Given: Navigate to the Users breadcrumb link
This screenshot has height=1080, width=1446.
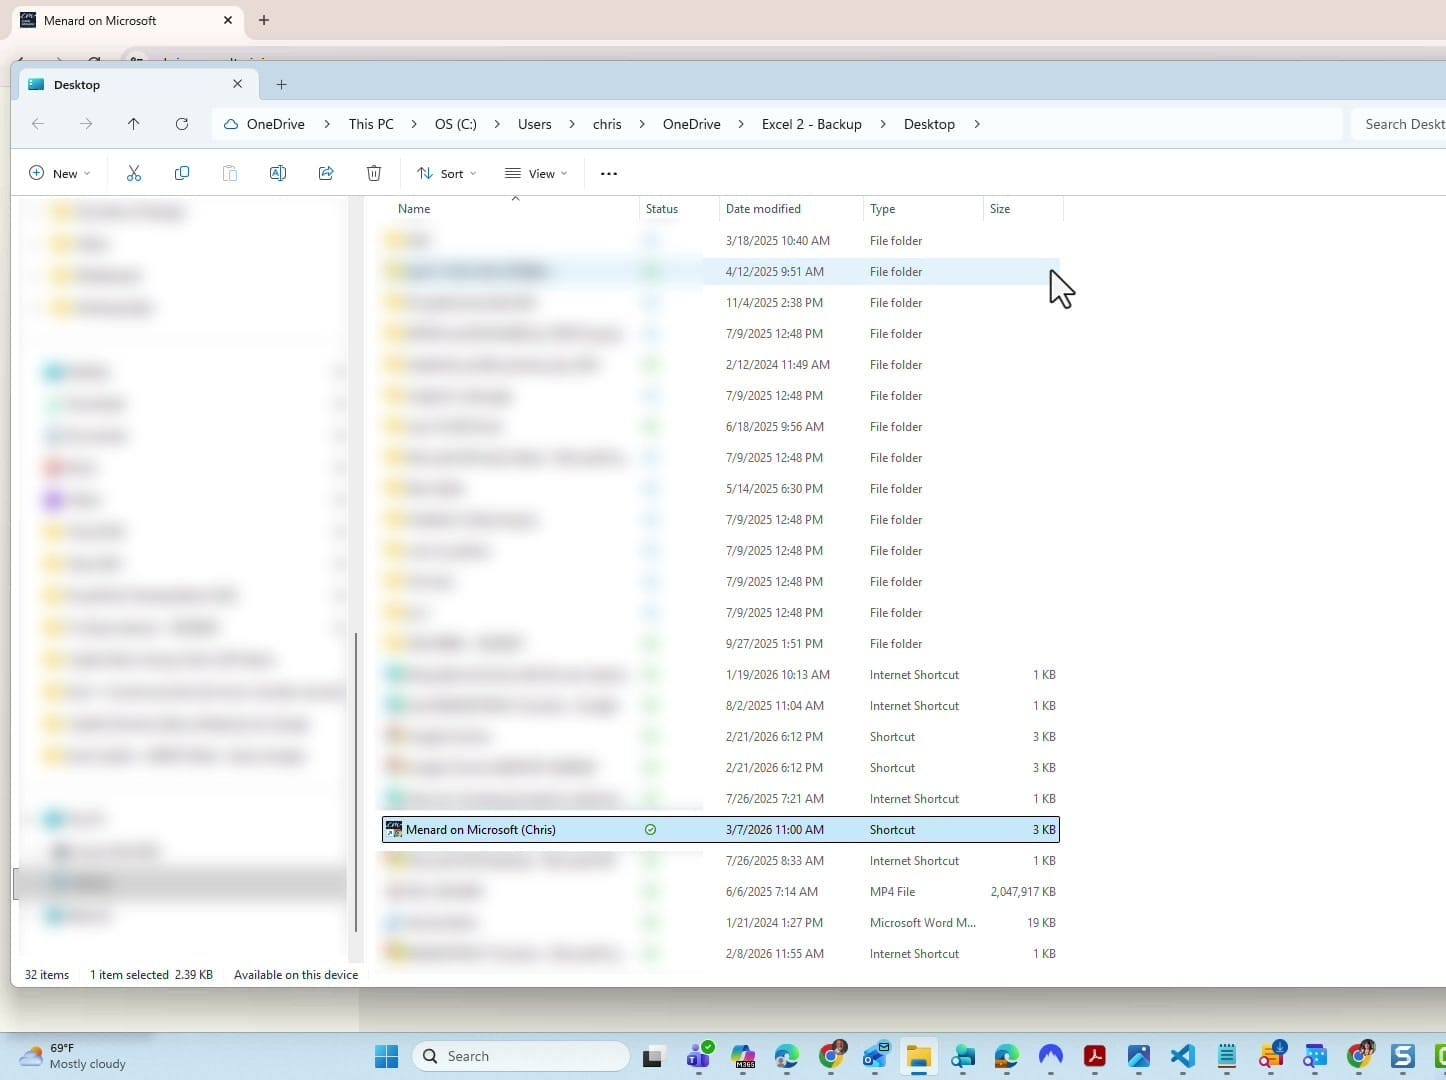Looking at the screenshot, I should coord(534,123).
